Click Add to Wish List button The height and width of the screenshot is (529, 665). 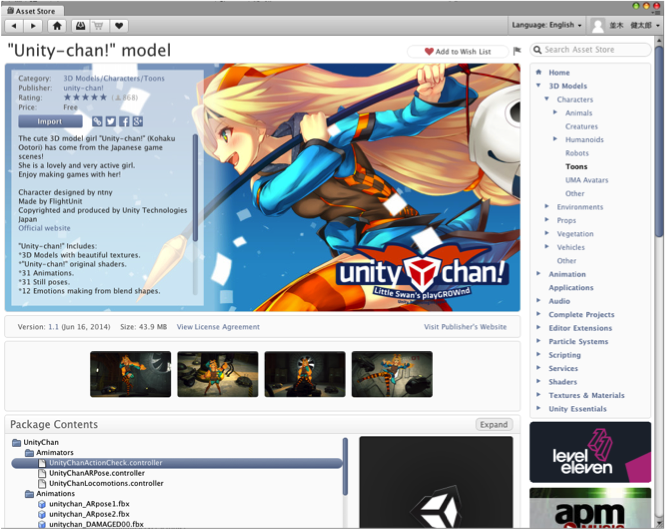point(458,52)
